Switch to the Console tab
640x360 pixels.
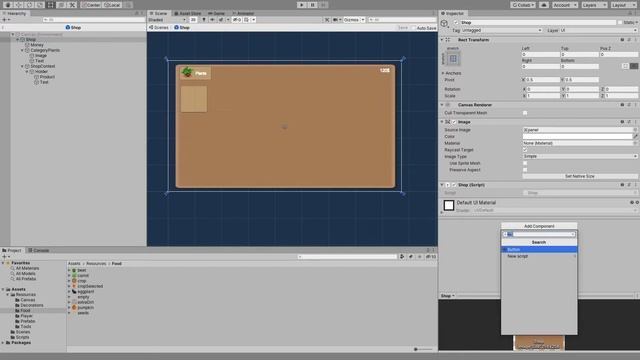click(x=39, y=250)
